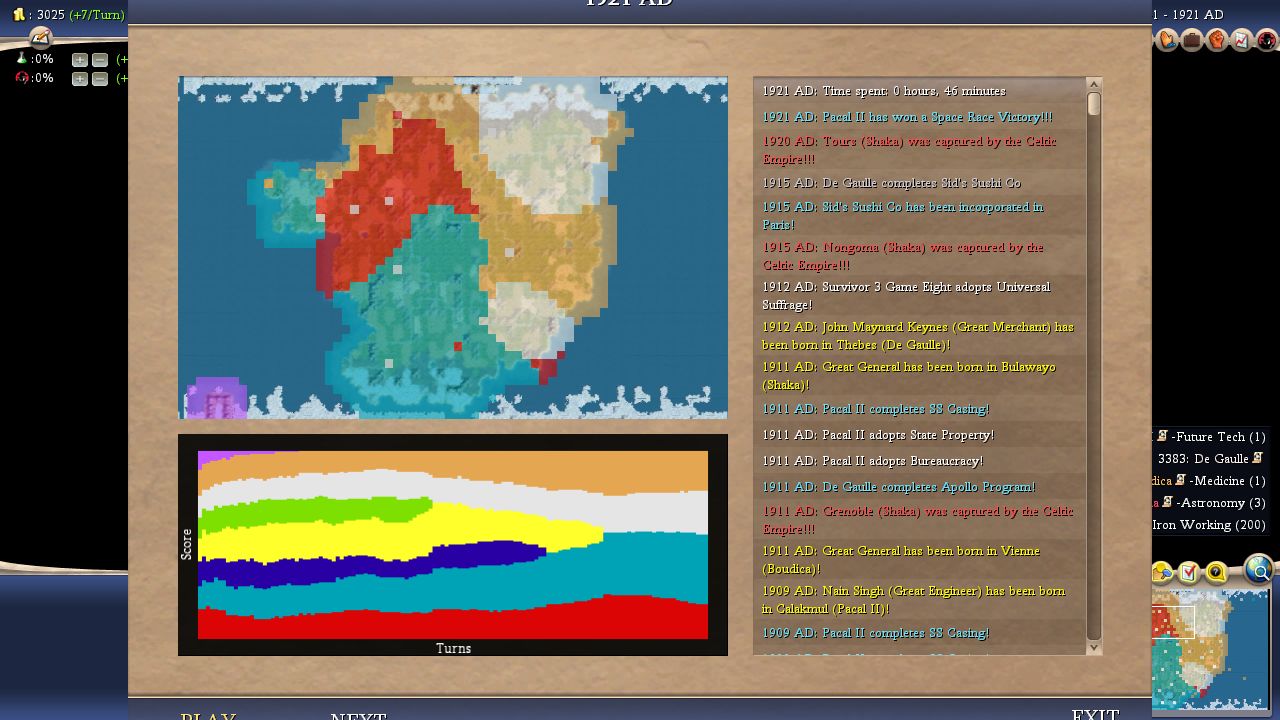Screen dimensions: 1280x720
Task: Click the treasury text '3025 (+7/Turn)'
Action: coord(80,15)
